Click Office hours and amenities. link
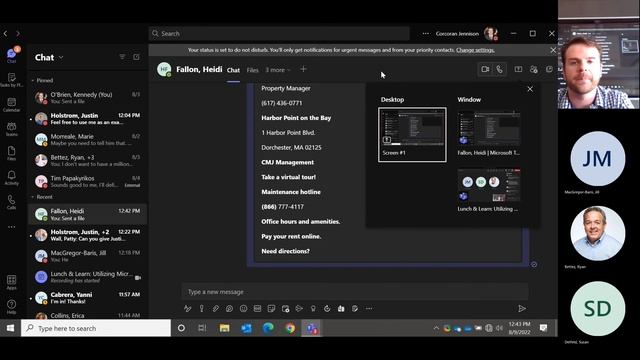This screenshot has width=640, height=360. pos(300,222)
